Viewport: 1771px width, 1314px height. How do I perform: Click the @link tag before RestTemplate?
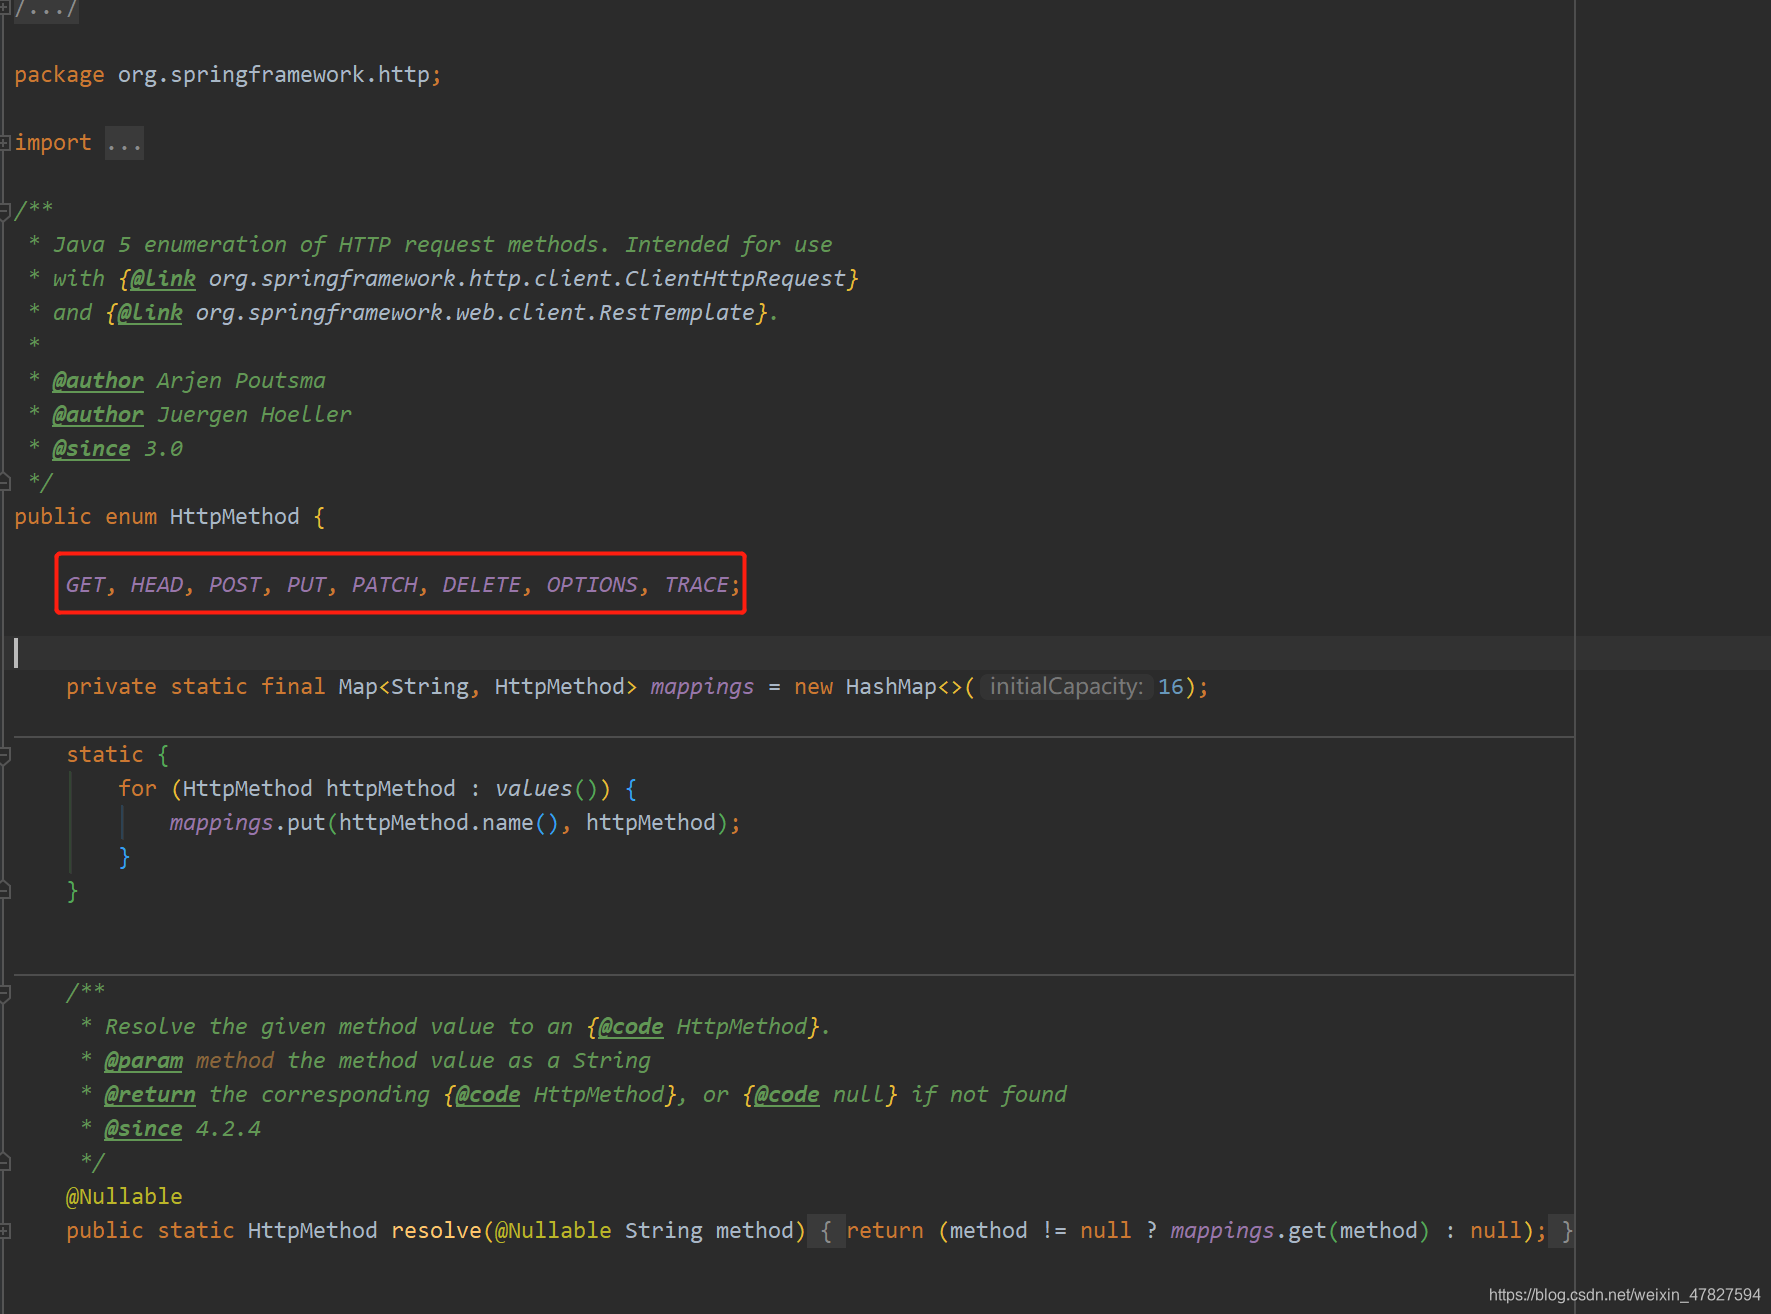[150, 313]
